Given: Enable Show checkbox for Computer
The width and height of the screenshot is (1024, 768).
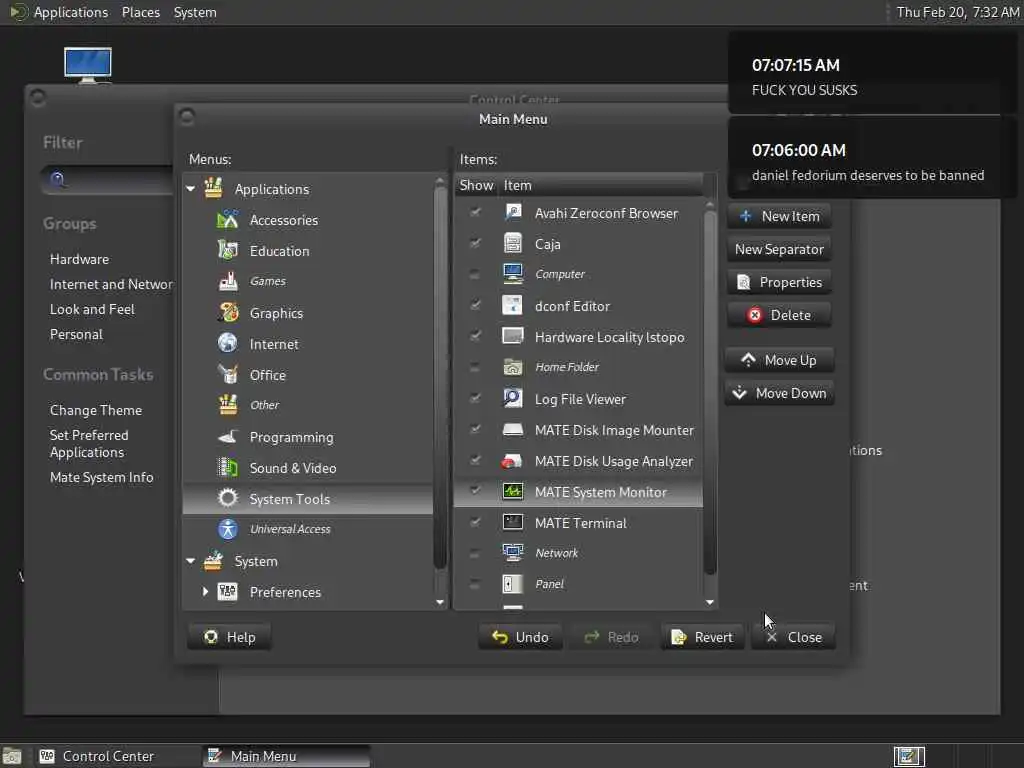Looking at the screenshot, I should point(475,274).
